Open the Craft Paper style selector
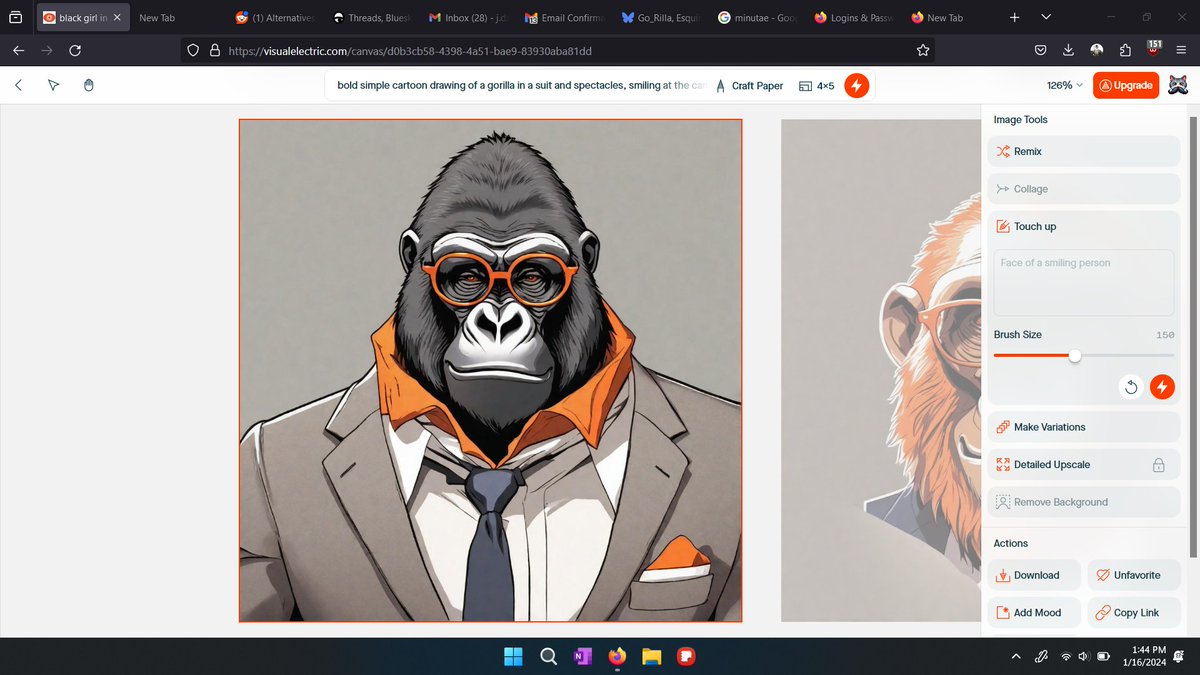The image size is (1200, 675). (749, 86)
